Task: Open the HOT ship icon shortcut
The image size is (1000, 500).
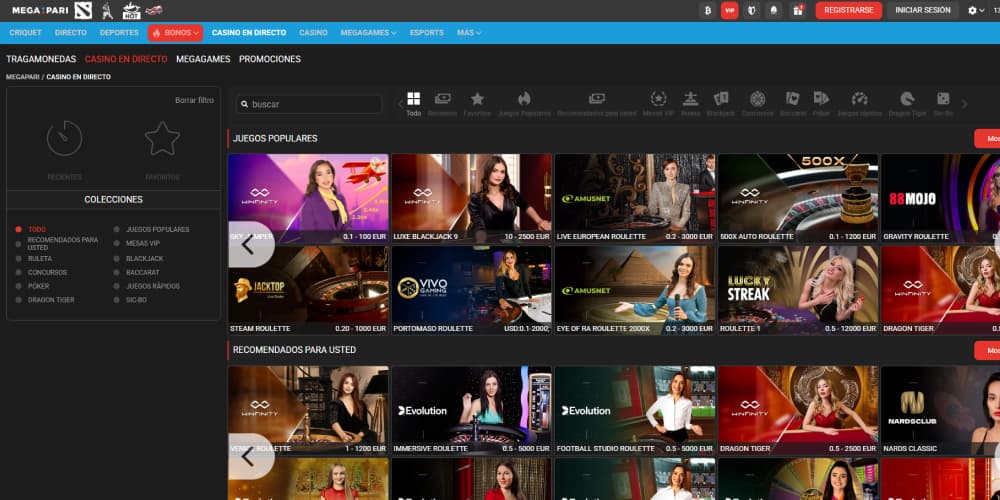Action: 131,10
